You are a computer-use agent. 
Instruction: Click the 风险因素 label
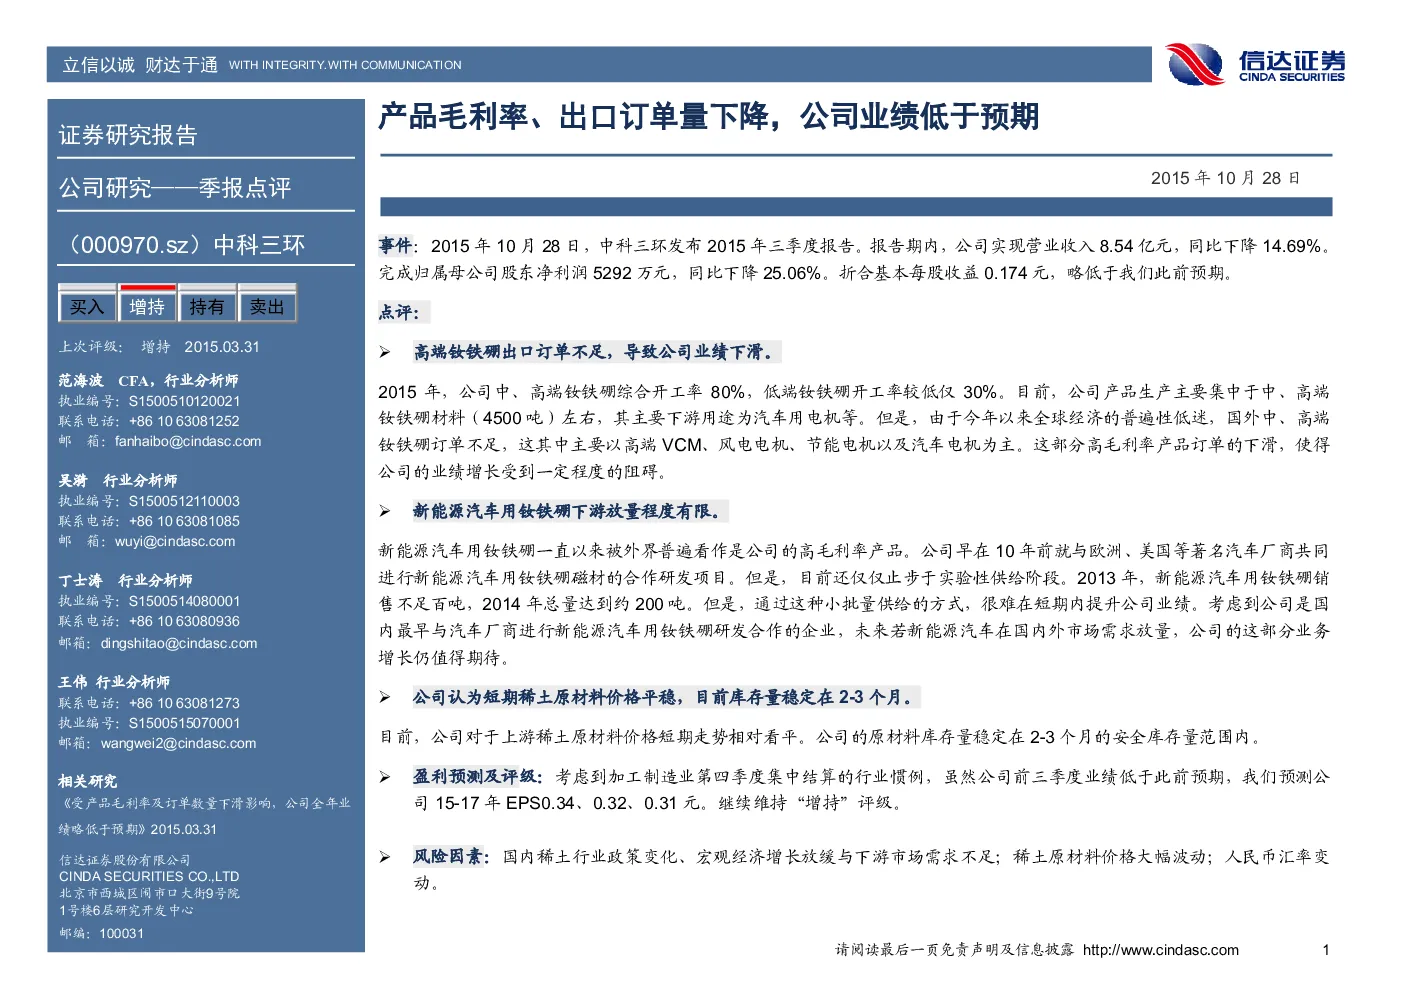pos(447,856)
